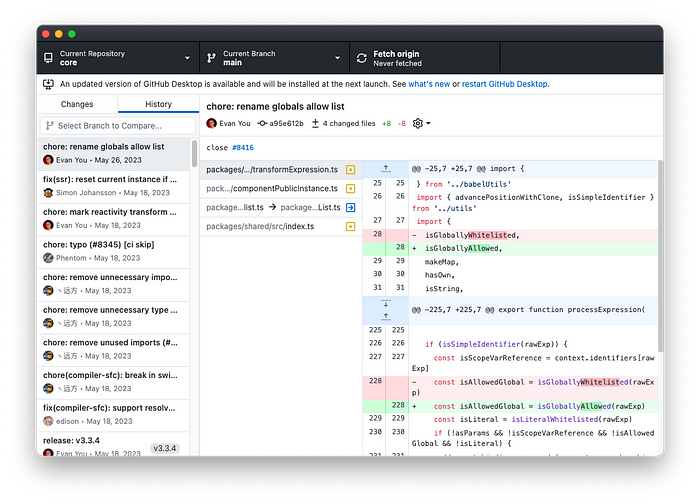Image resolution: width=700 pixels, height=504 pixels.
Task: Click the Fetch origin sync arrows icon
Action: pyautogui.click(x=362, y=58)
